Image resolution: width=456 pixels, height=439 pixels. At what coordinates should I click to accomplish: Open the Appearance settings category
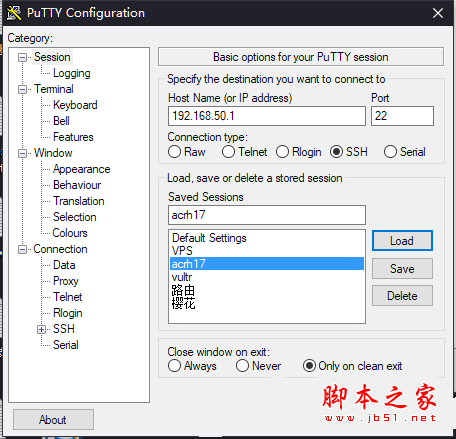point(81,169)
